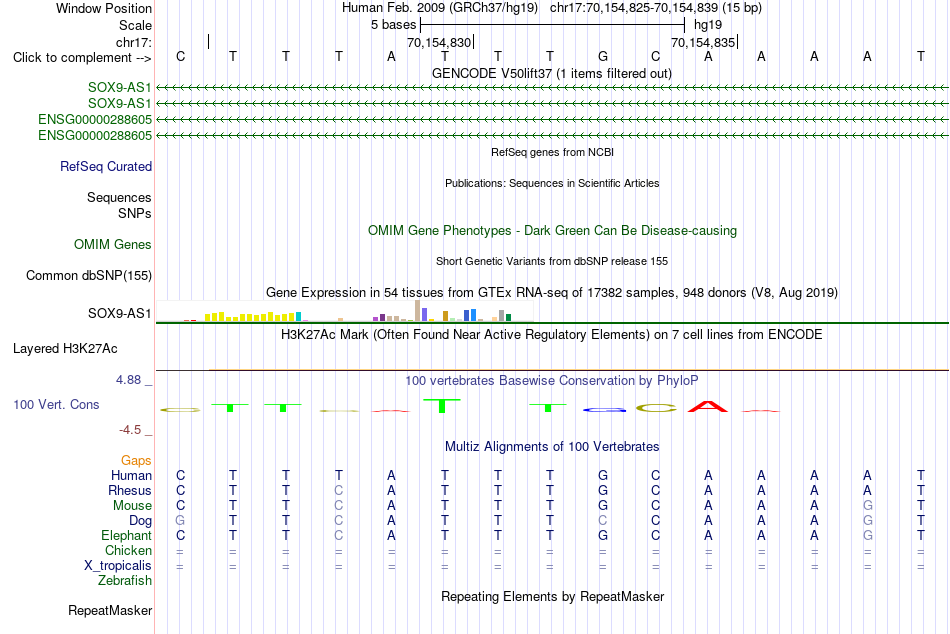950x634 pixels.
Task: Click the tallest tan bar in the GTEx expression chart
Action: pos(417,310)
